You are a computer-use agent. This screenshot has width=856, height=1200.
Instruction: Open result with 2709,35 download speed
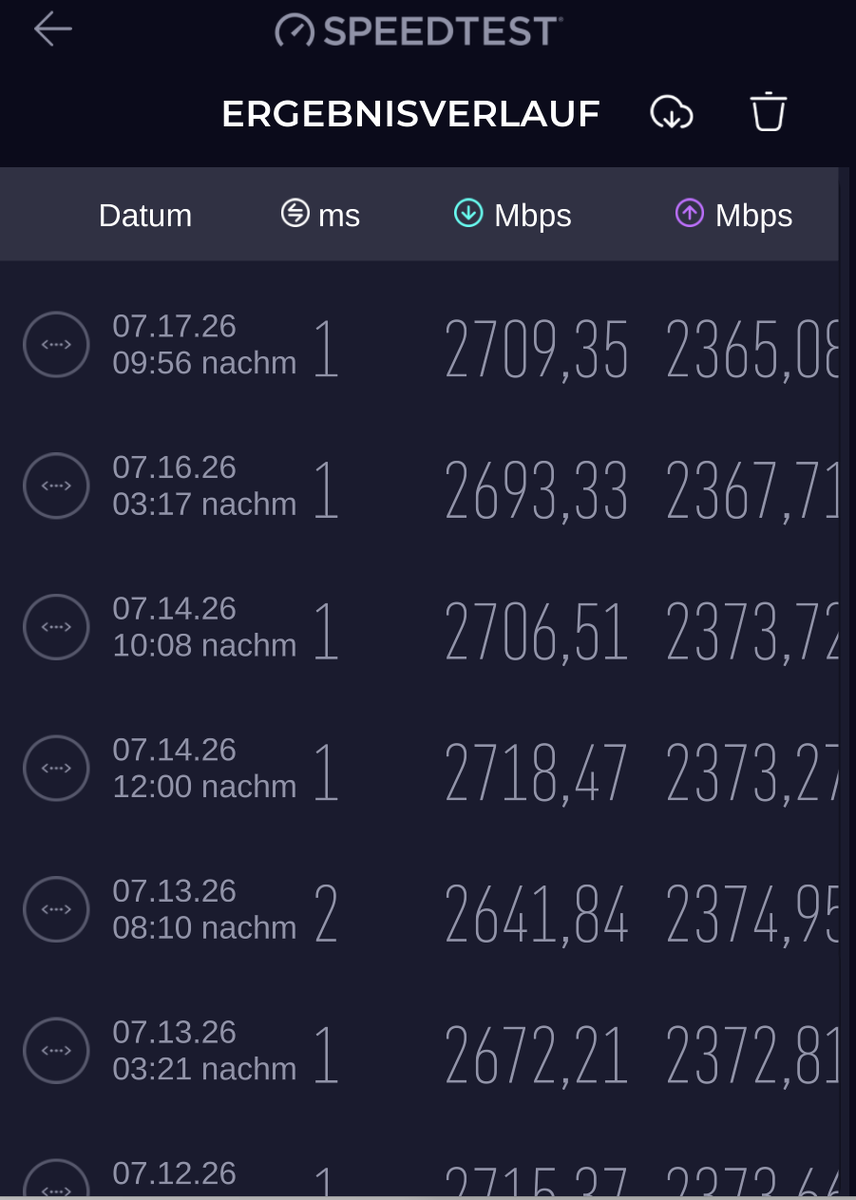(x=428, y=345)
